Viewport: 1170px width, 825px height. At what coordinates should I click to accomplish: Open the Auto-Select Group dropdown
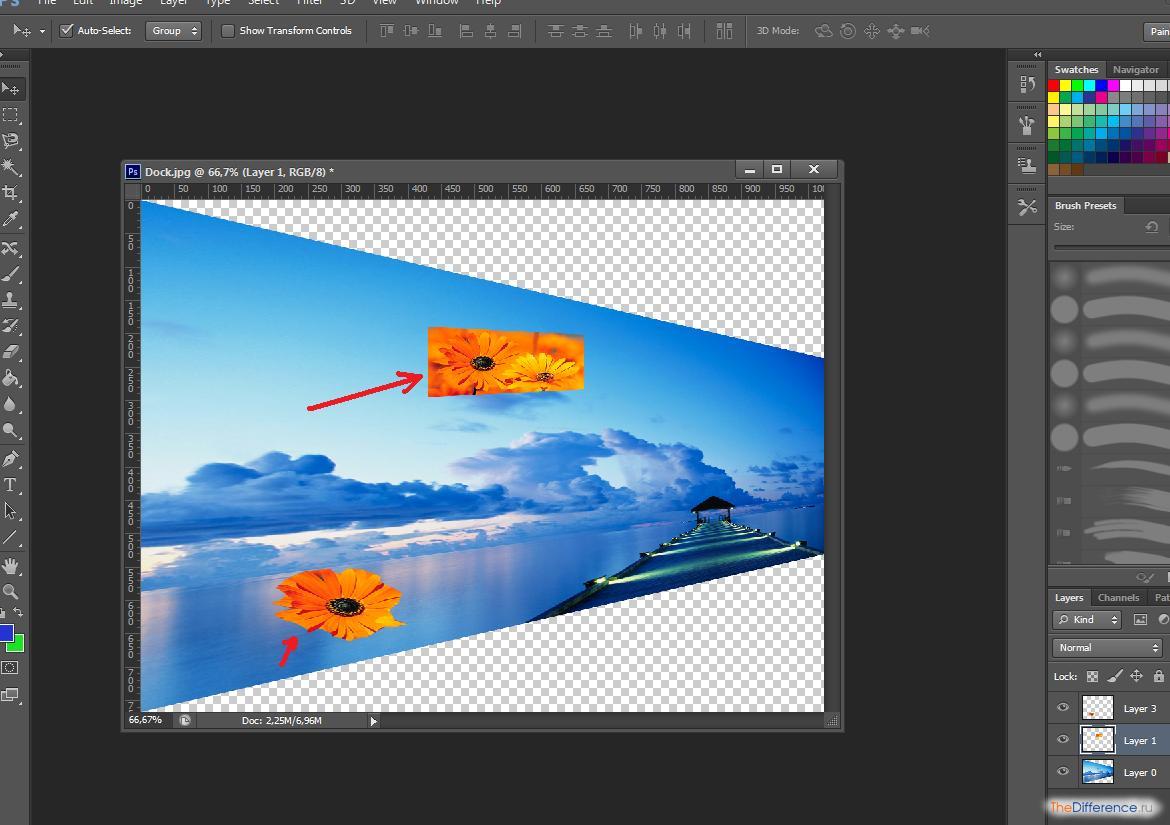(174, 30)
